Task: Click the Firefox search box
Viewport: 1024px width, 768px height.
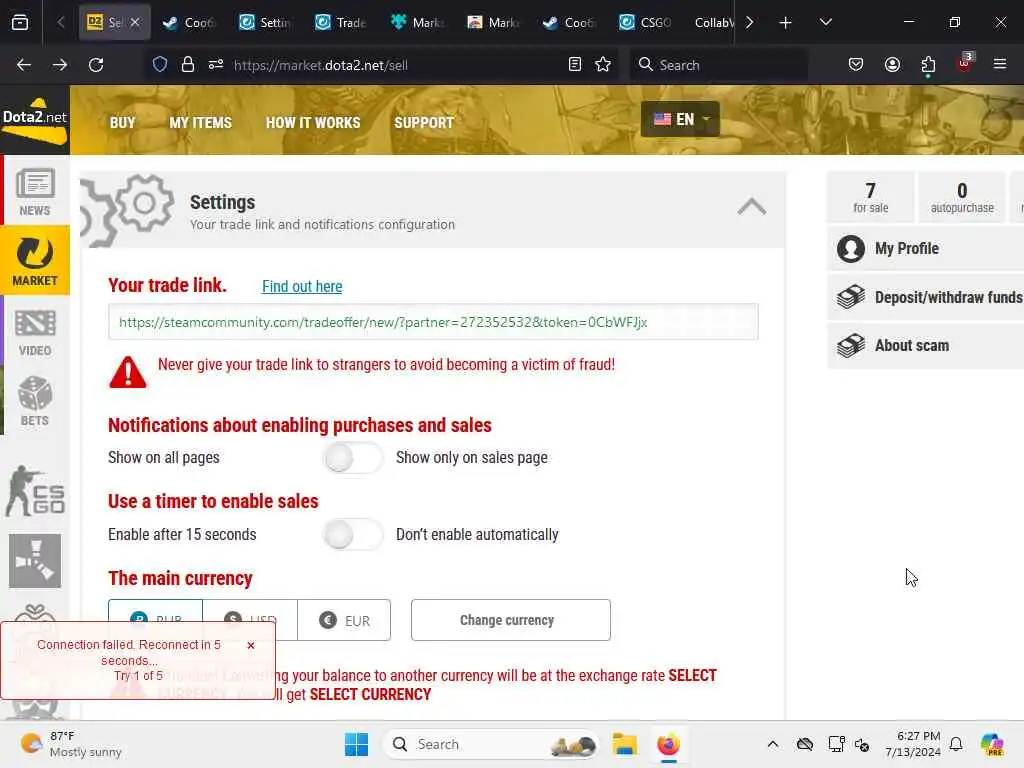Action: click(718, 65)
